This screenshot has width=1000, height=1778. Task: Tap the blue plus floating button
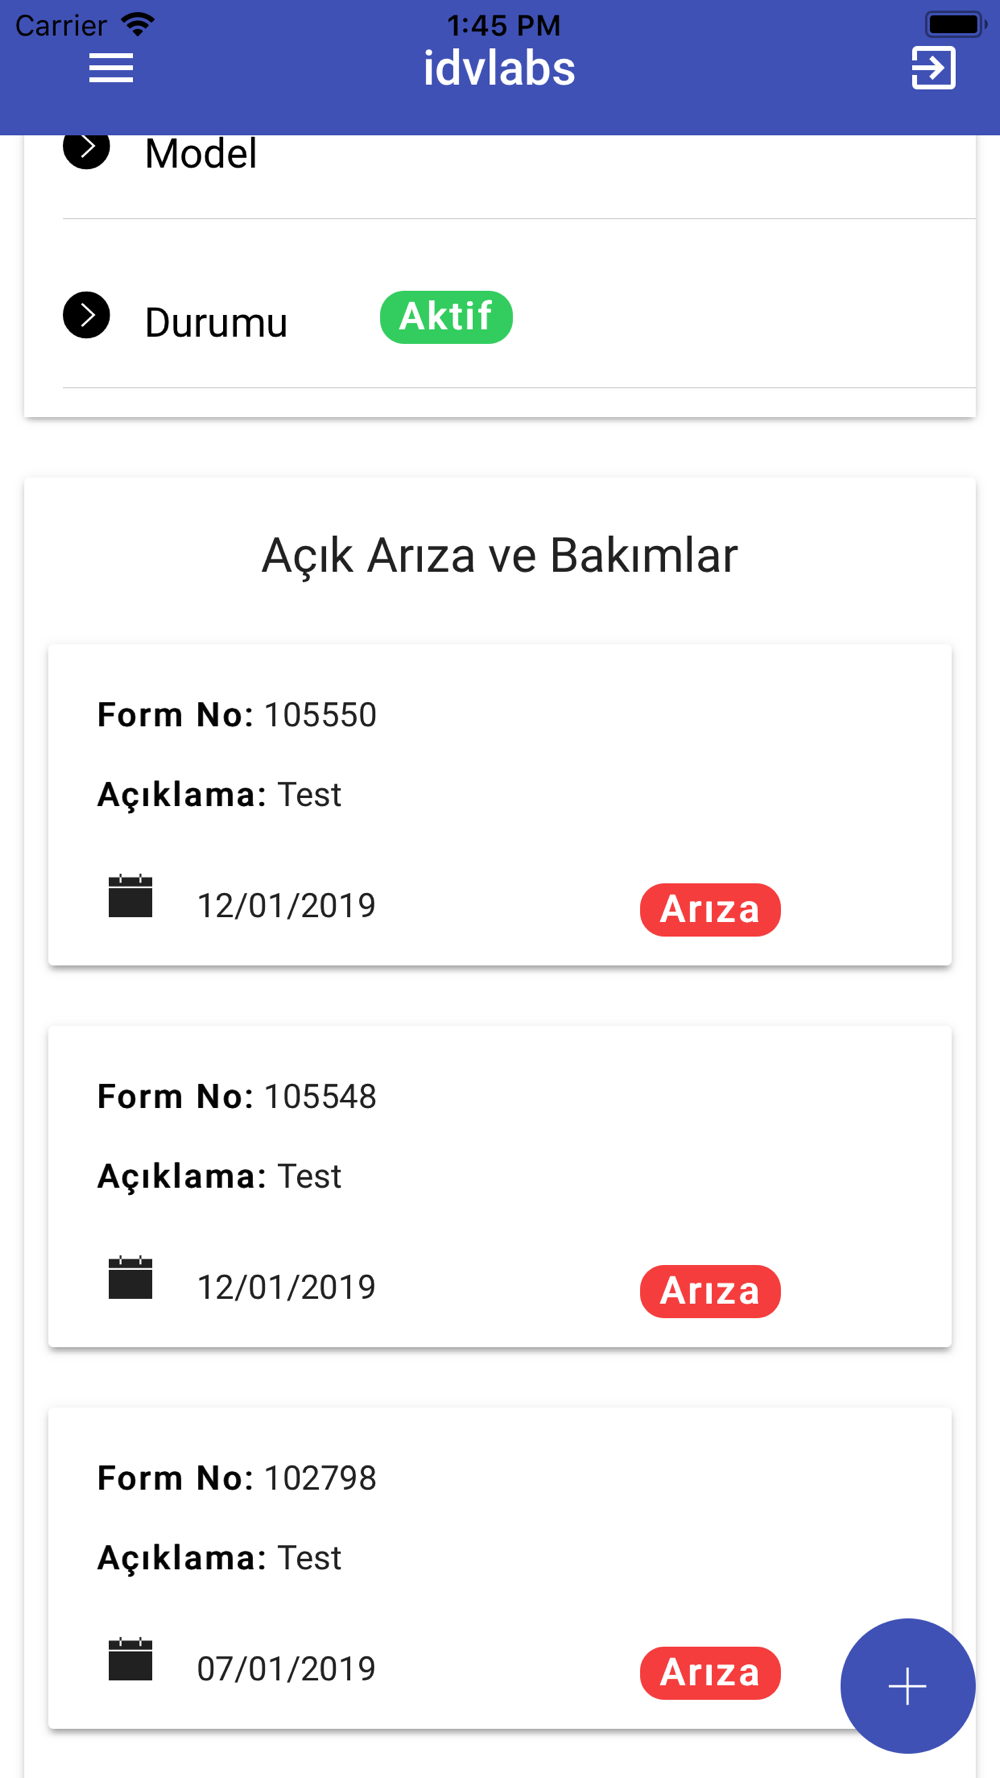click(907, 1685)
